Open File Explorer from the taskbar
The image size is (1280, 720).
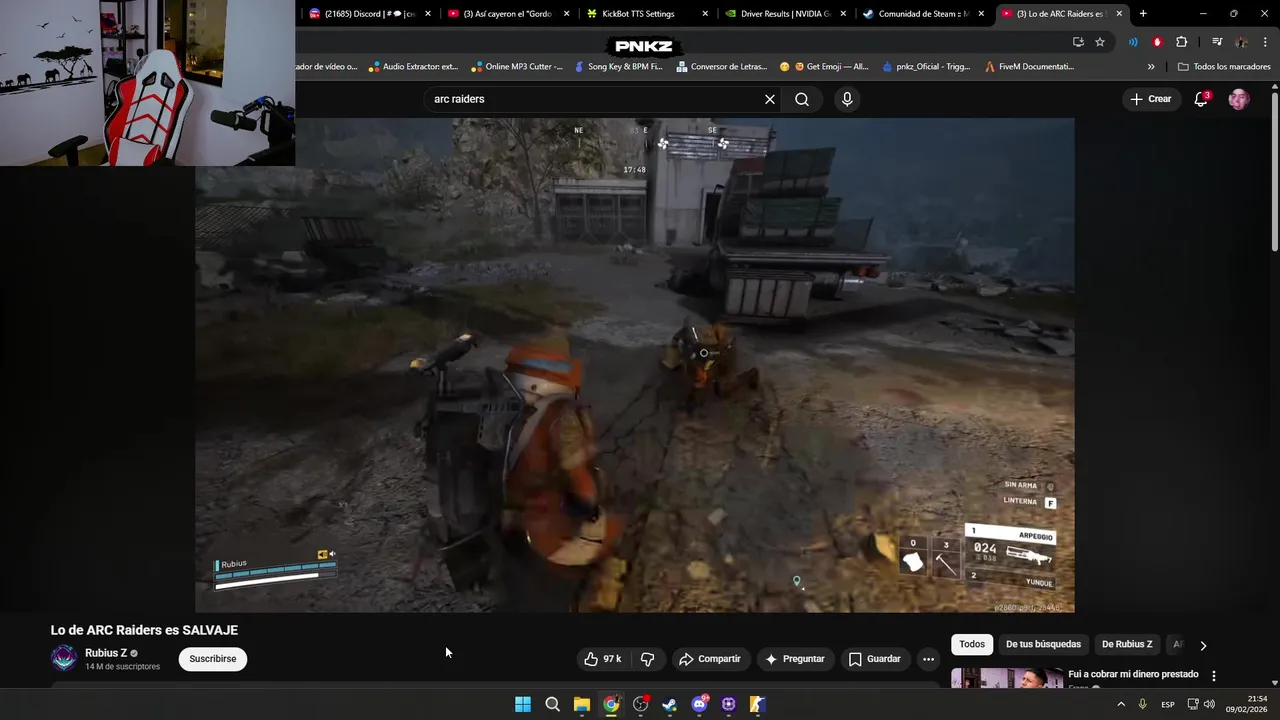[582, 704]
